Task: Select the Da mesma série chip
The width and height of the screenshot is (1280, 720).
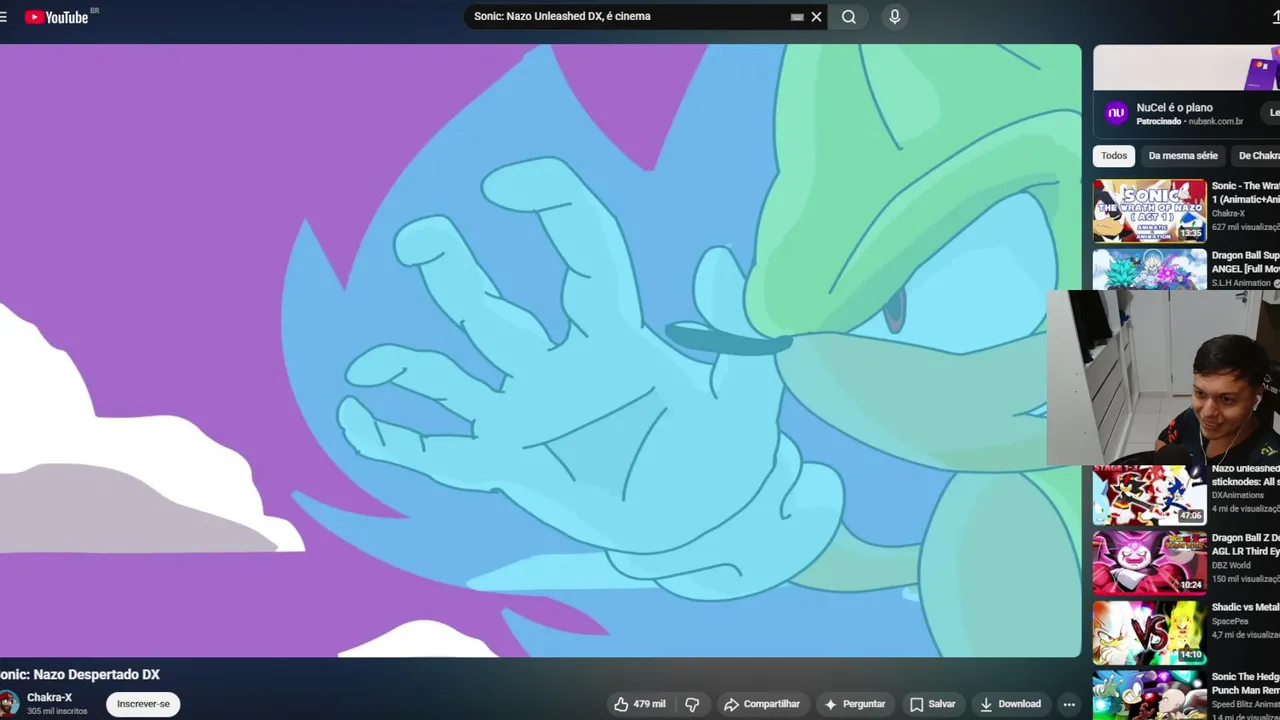Action: (1183, 156)
